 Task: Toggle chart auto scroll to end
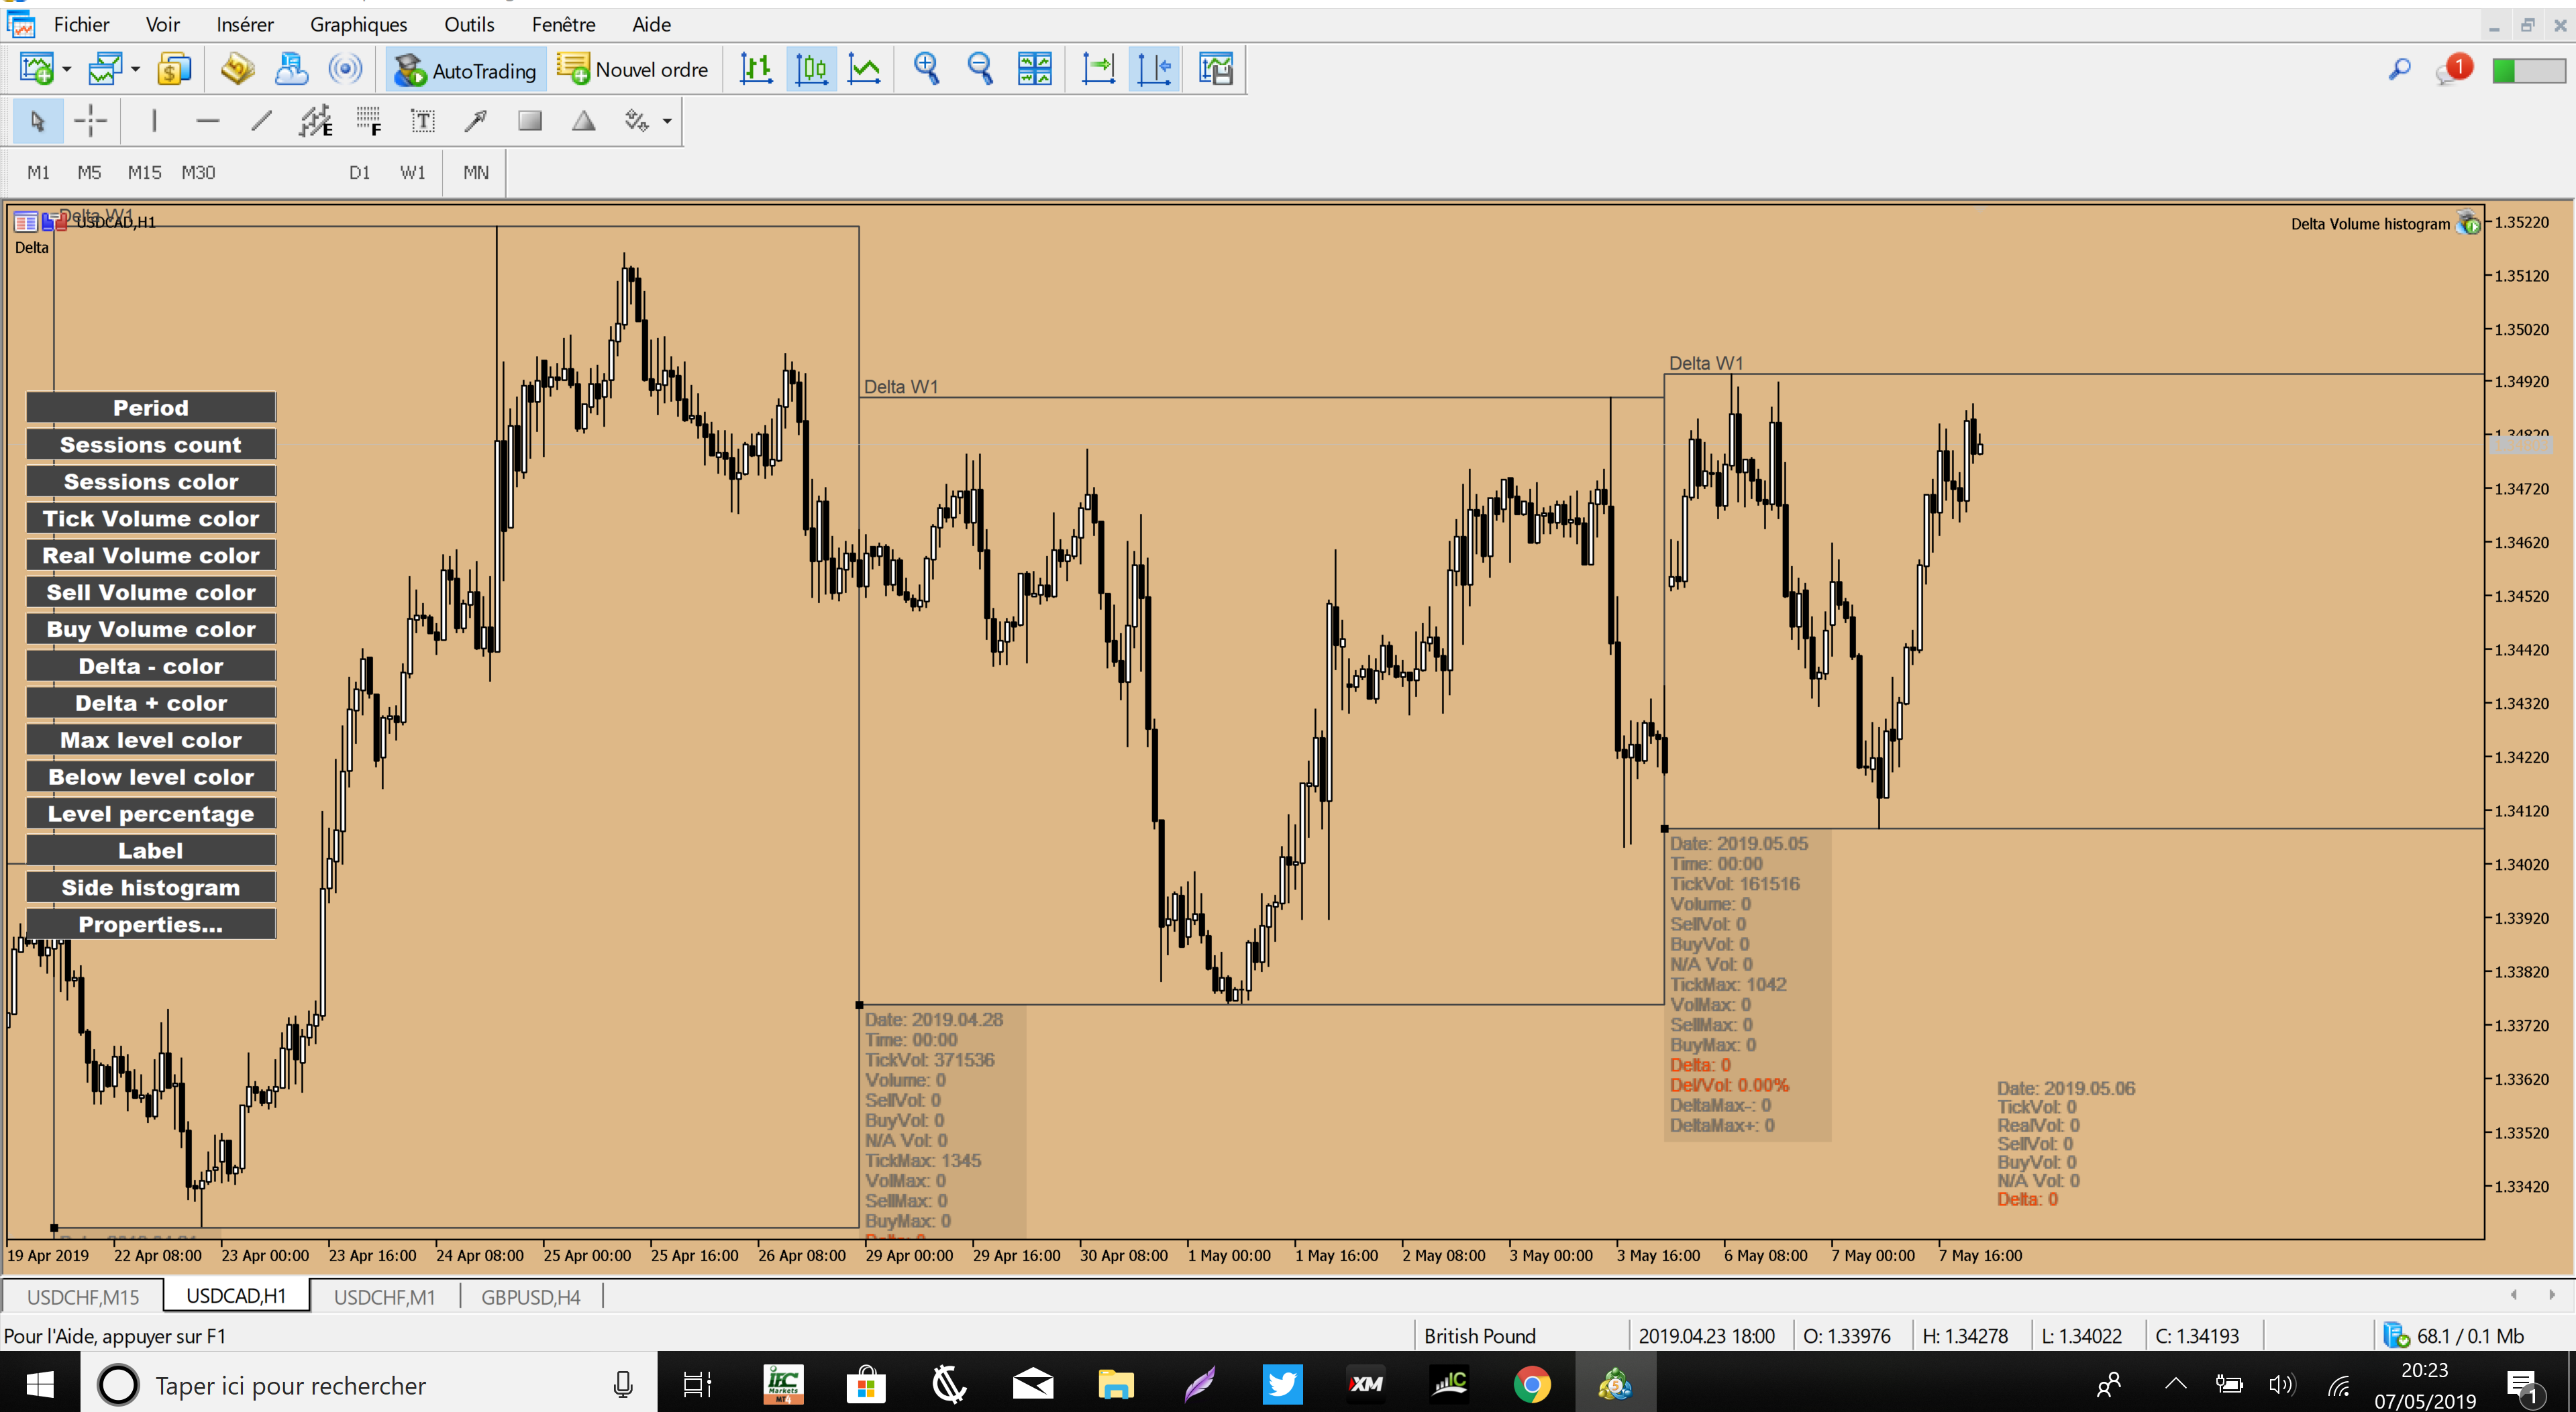click(1098, 69)
